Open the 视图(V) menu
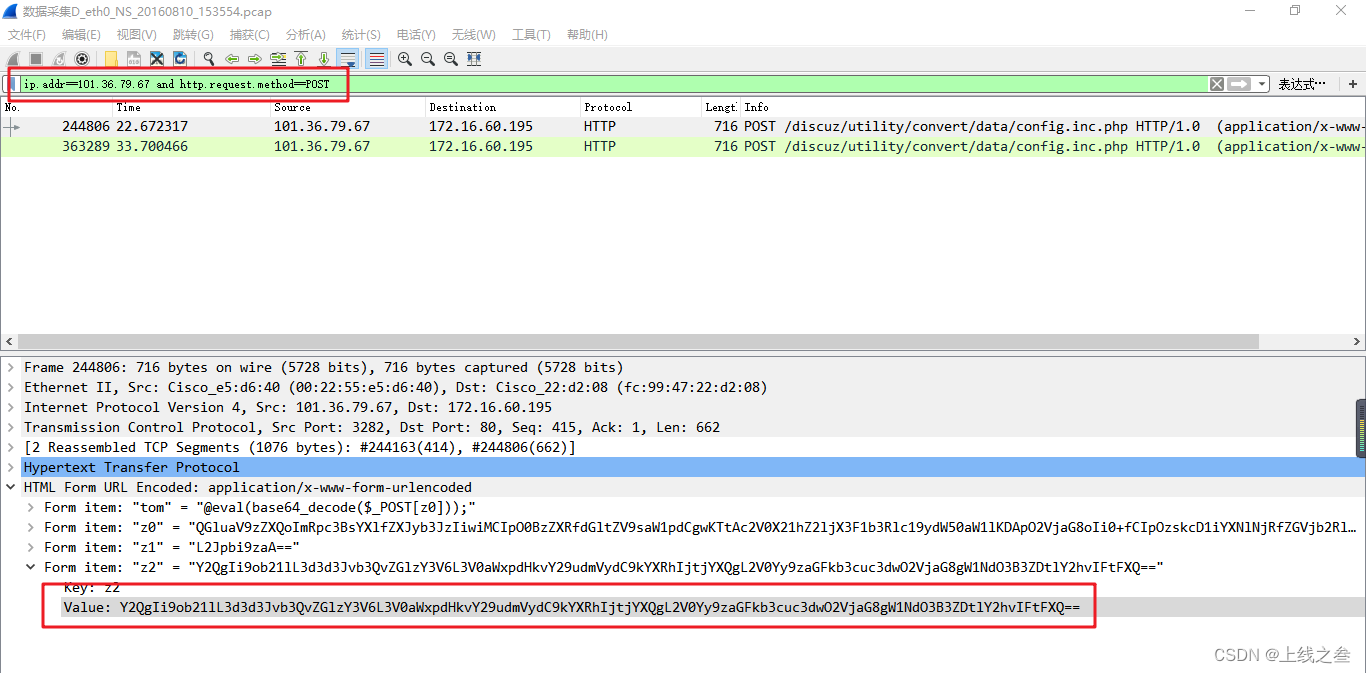Image resolution: width=1366 pixels, height=673 pixels. tap(136, 35)
